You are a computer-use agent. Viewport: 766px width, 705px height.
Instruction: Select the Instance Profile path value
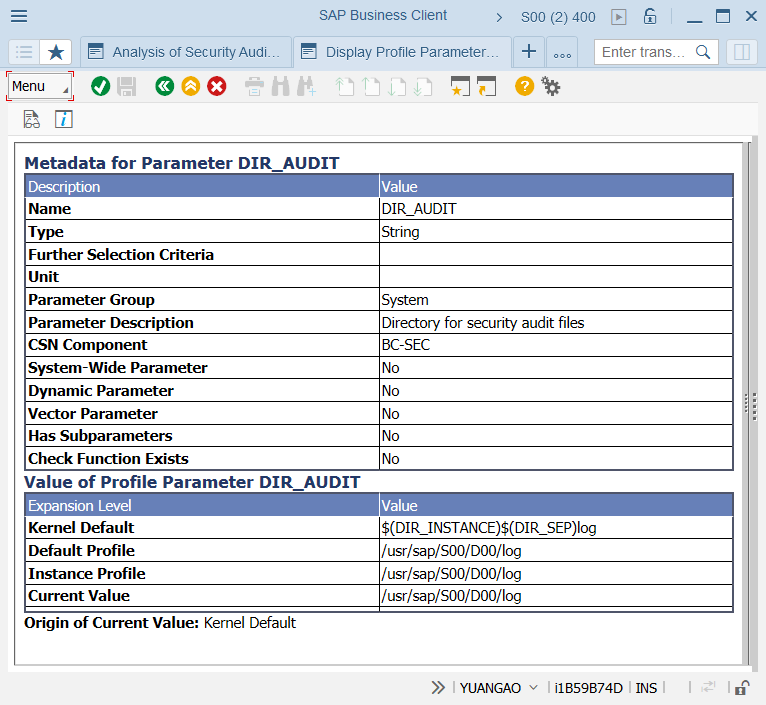click(x=556, y=574)
